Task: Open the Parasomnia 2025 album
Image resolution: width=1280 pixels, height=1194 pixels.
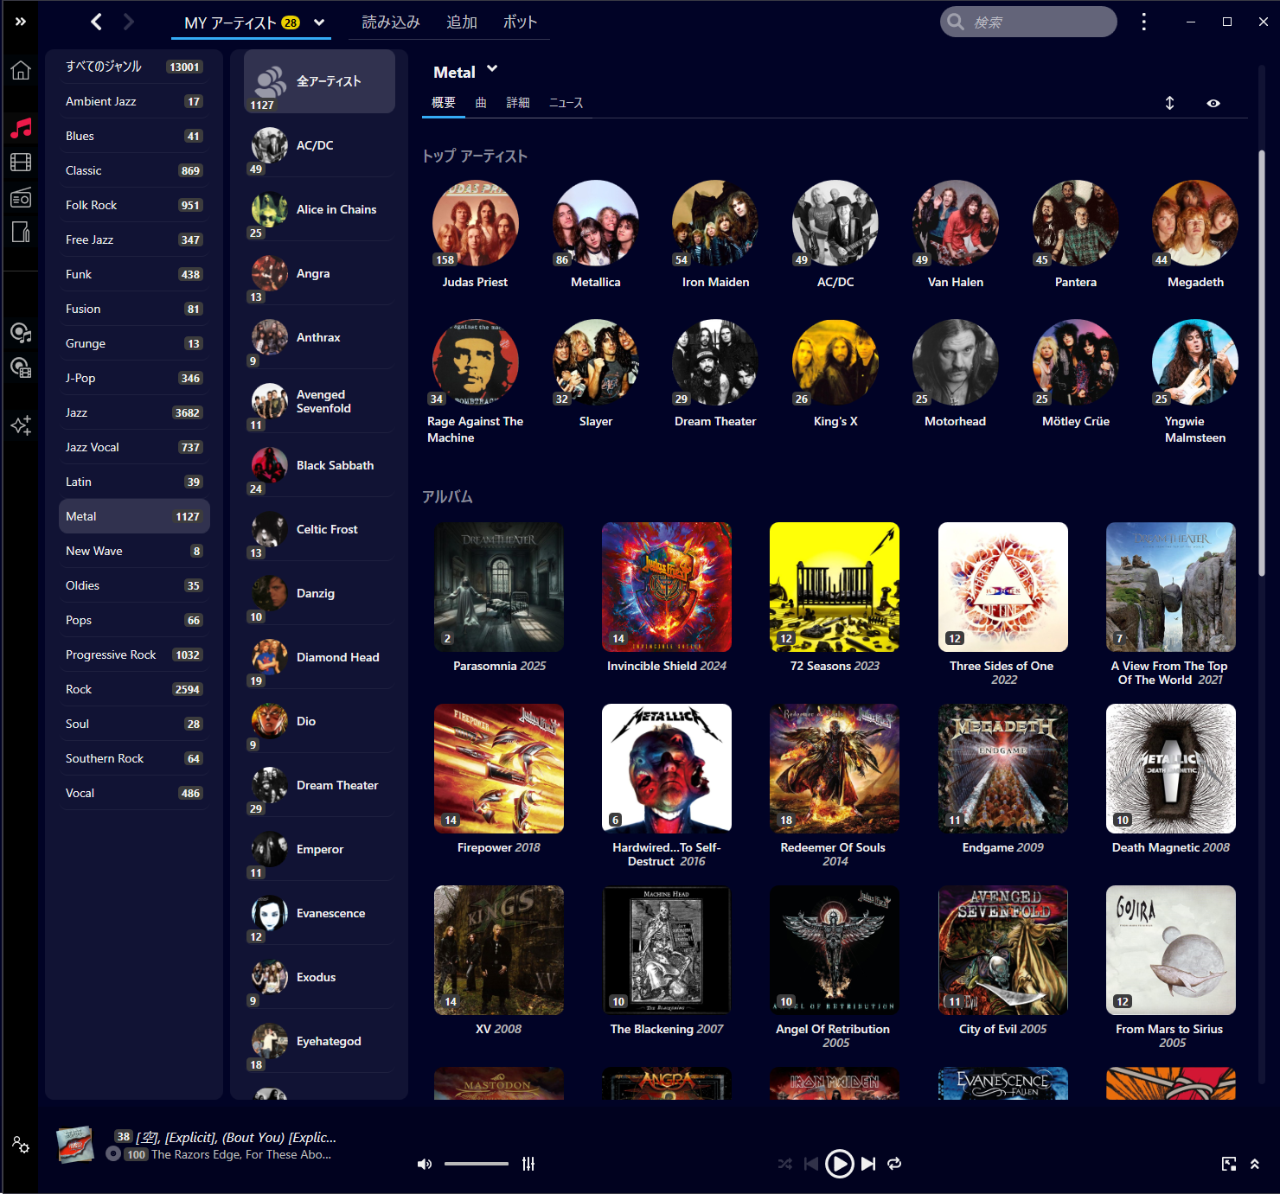Action: [499, 587]
